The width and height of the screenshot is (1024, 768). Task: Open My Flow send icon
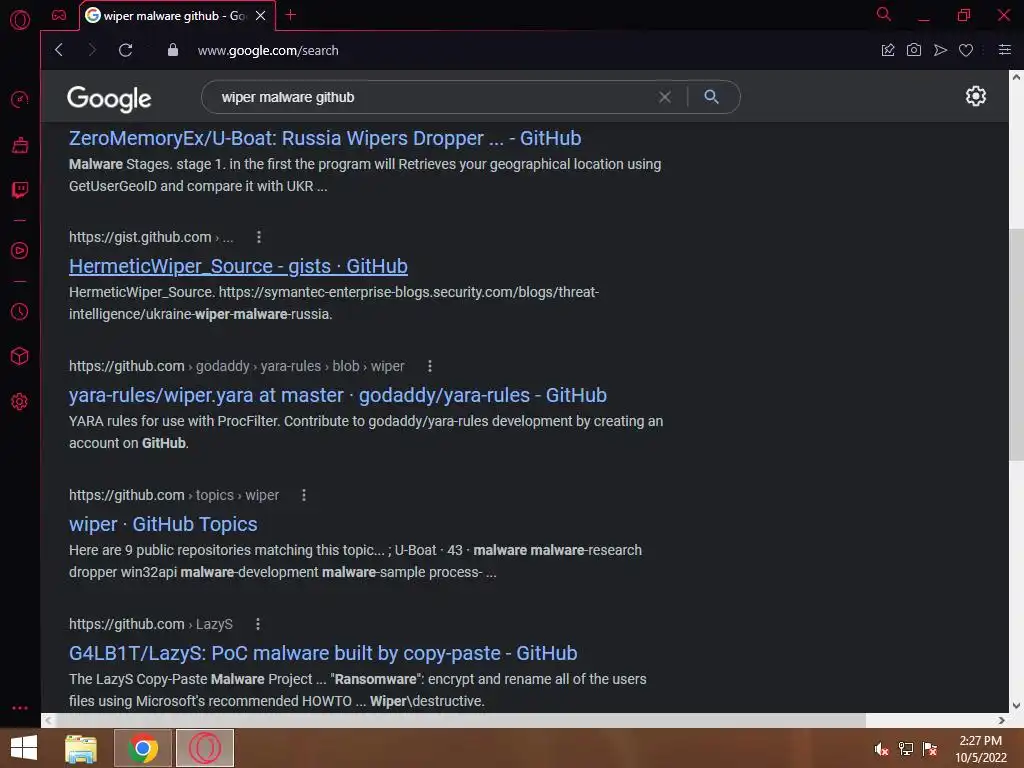tap(940, 50)
